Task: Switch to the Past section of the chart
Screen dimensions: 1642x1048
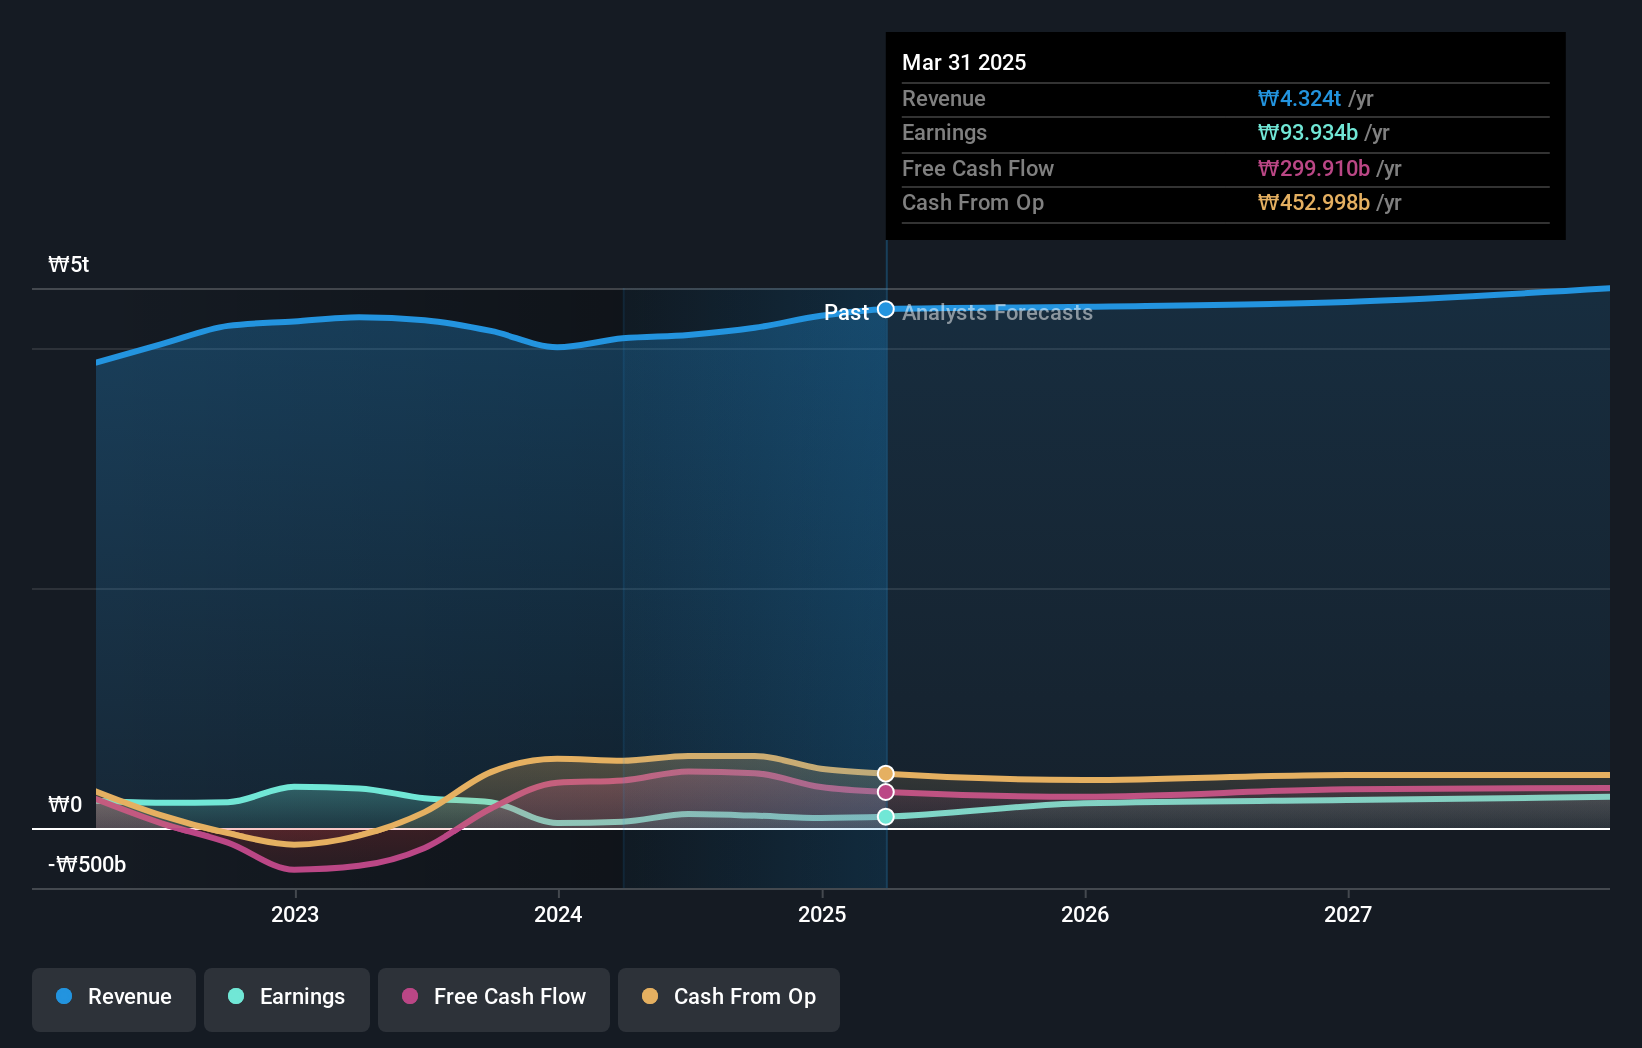Action: (x=846, y=312)
